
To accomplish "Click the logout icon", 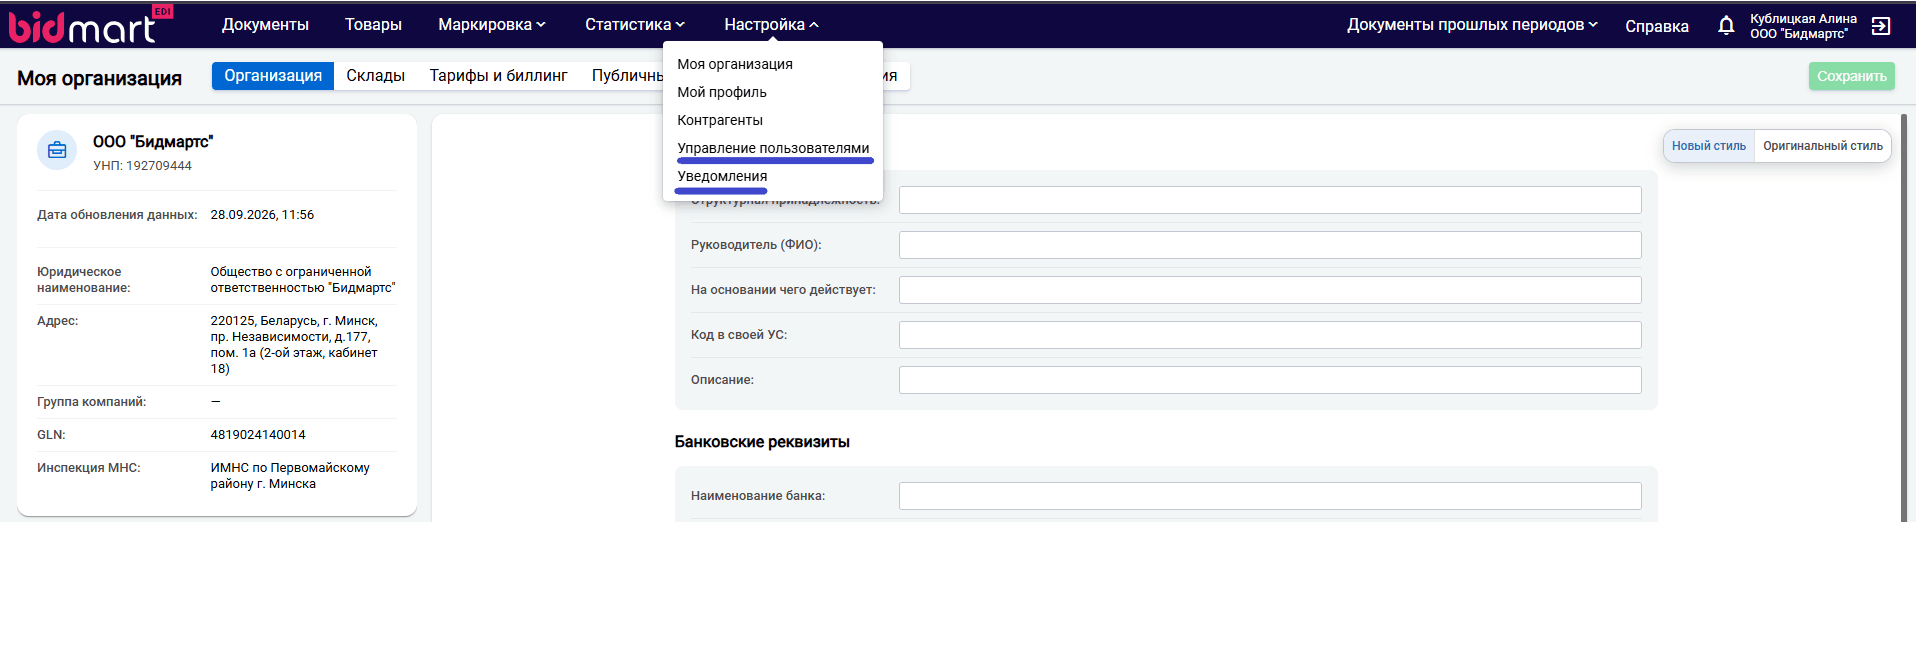I will pyautogui.click(x=1881, y=26).
